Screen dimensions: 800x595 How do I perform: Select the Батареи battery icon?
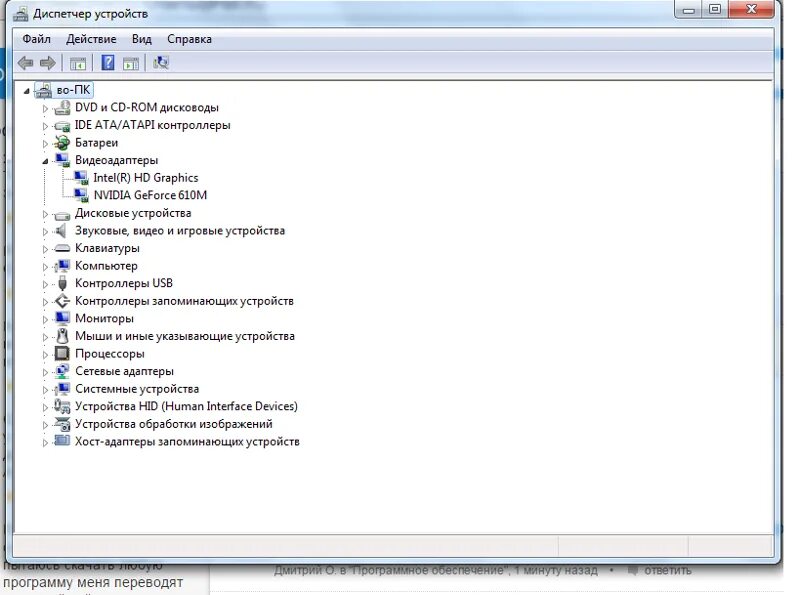(62, 143)
